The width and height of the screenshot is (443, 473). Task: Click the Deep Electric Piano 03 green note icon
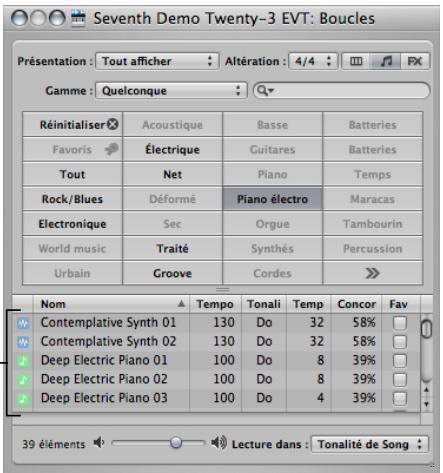point(23,398)
